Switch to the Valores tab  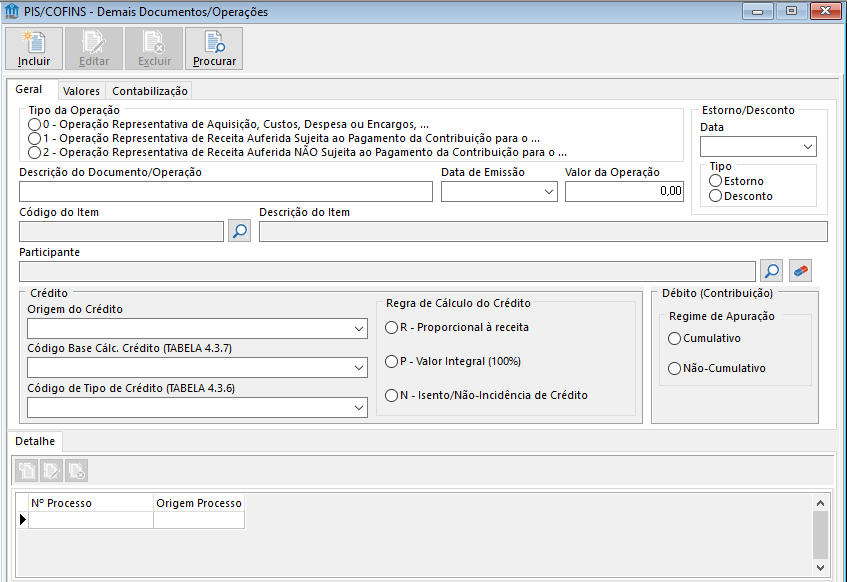[82, 91]
